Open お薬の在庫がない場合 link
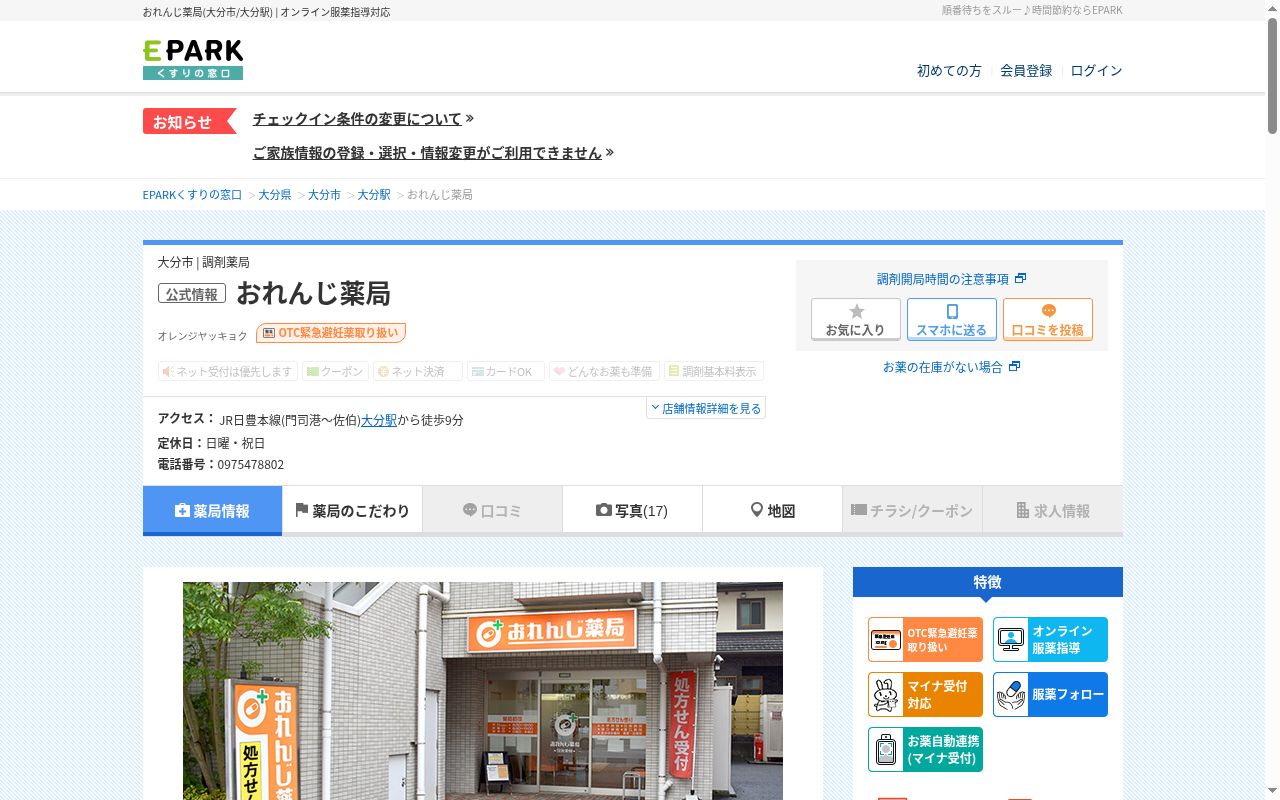1280x800 pixels. coord(942,367)
